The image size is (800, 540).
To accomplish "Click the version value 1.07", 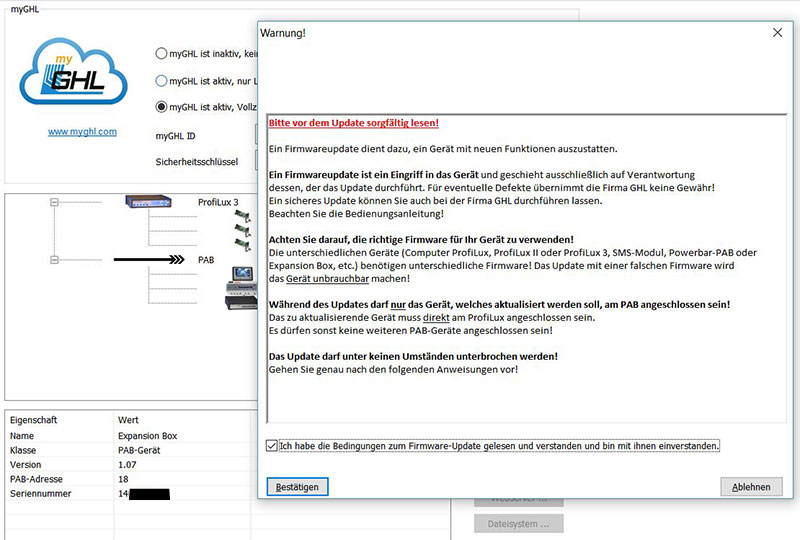I will click(x=127, y=464).
